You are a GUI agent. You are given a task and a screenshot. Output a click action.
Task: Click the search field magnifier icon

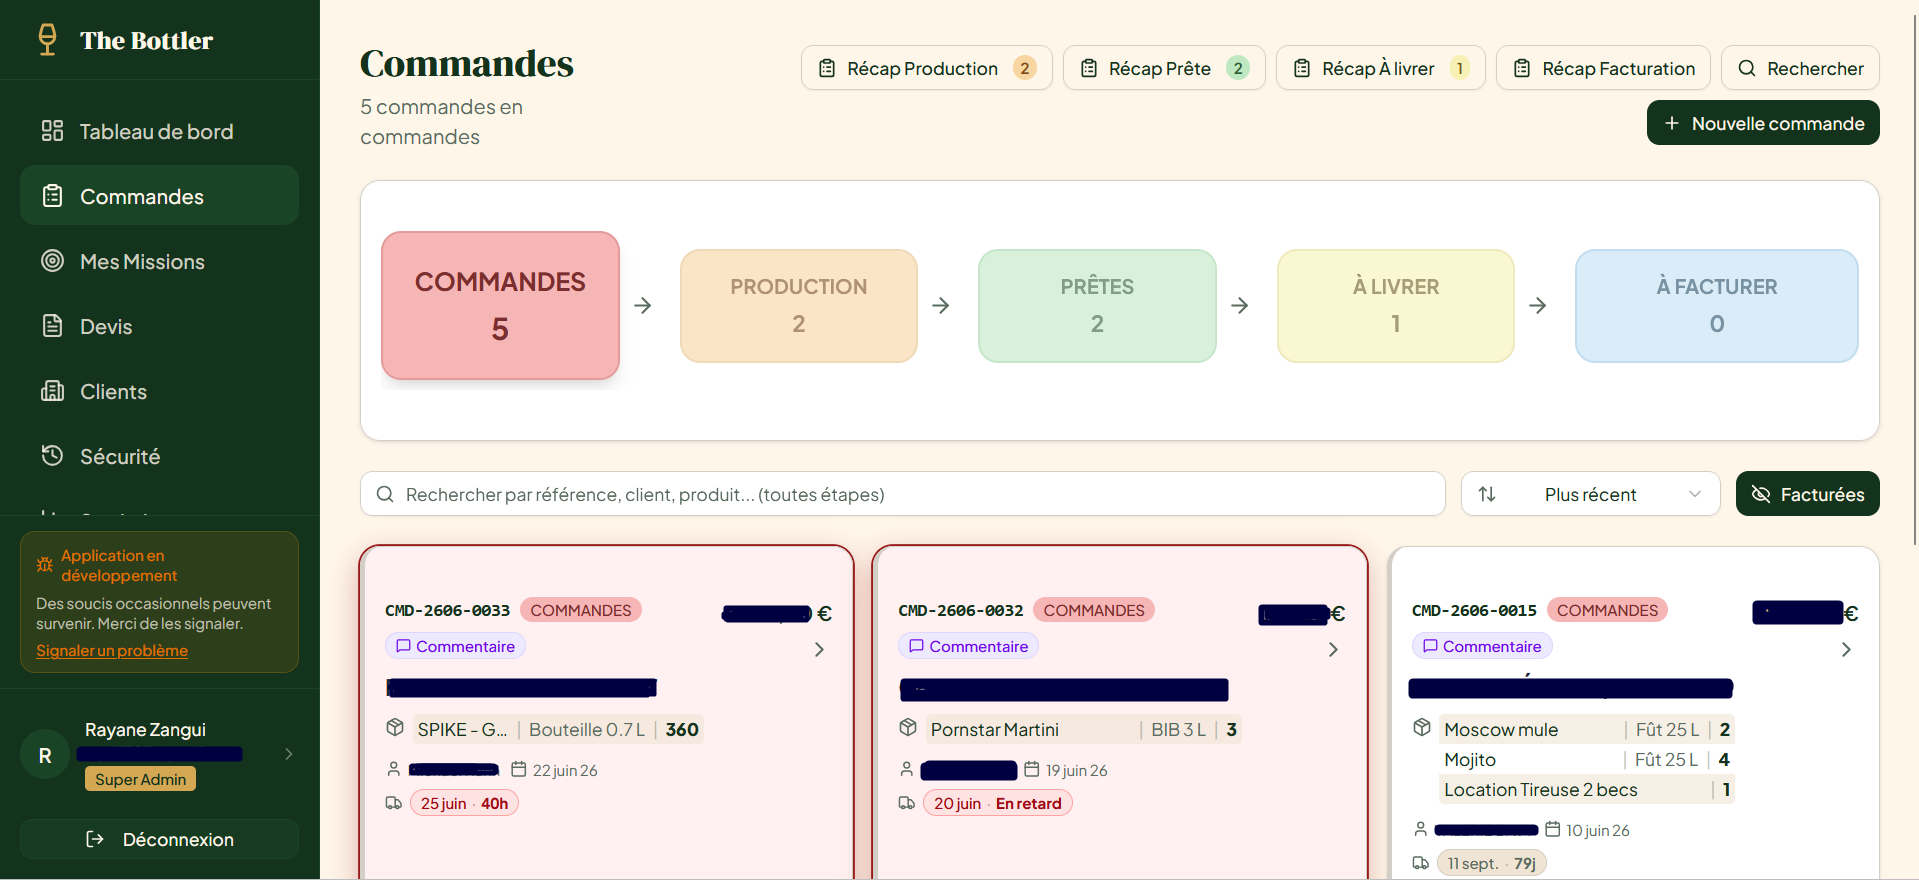pos(385,494)
